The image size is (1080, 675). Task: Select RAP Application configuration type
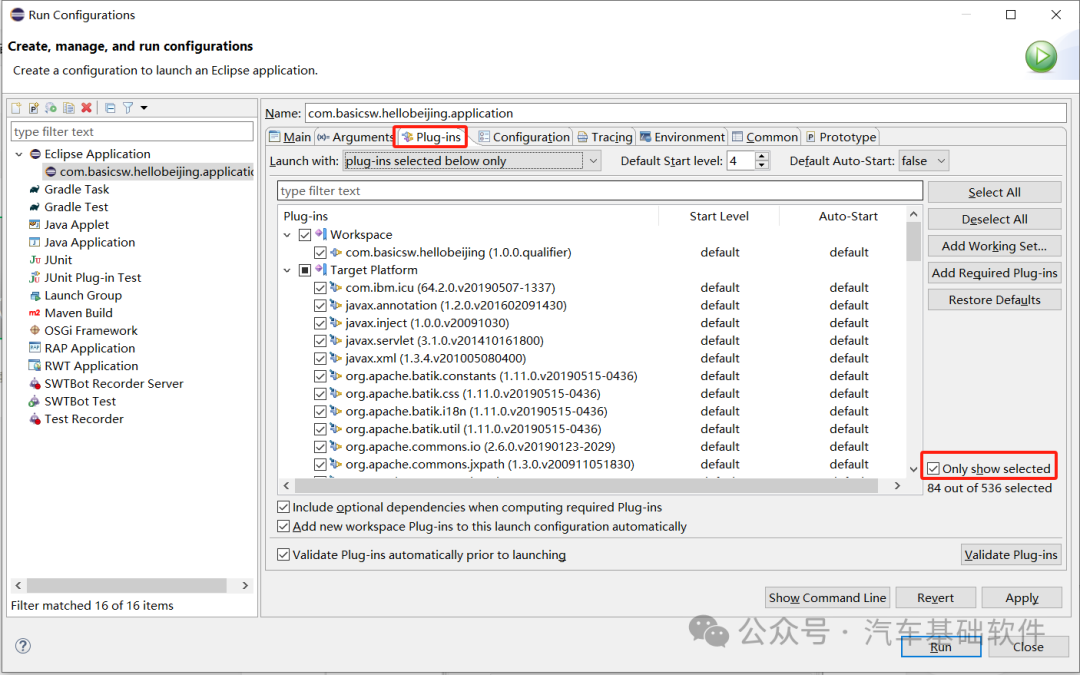point(90,348)
